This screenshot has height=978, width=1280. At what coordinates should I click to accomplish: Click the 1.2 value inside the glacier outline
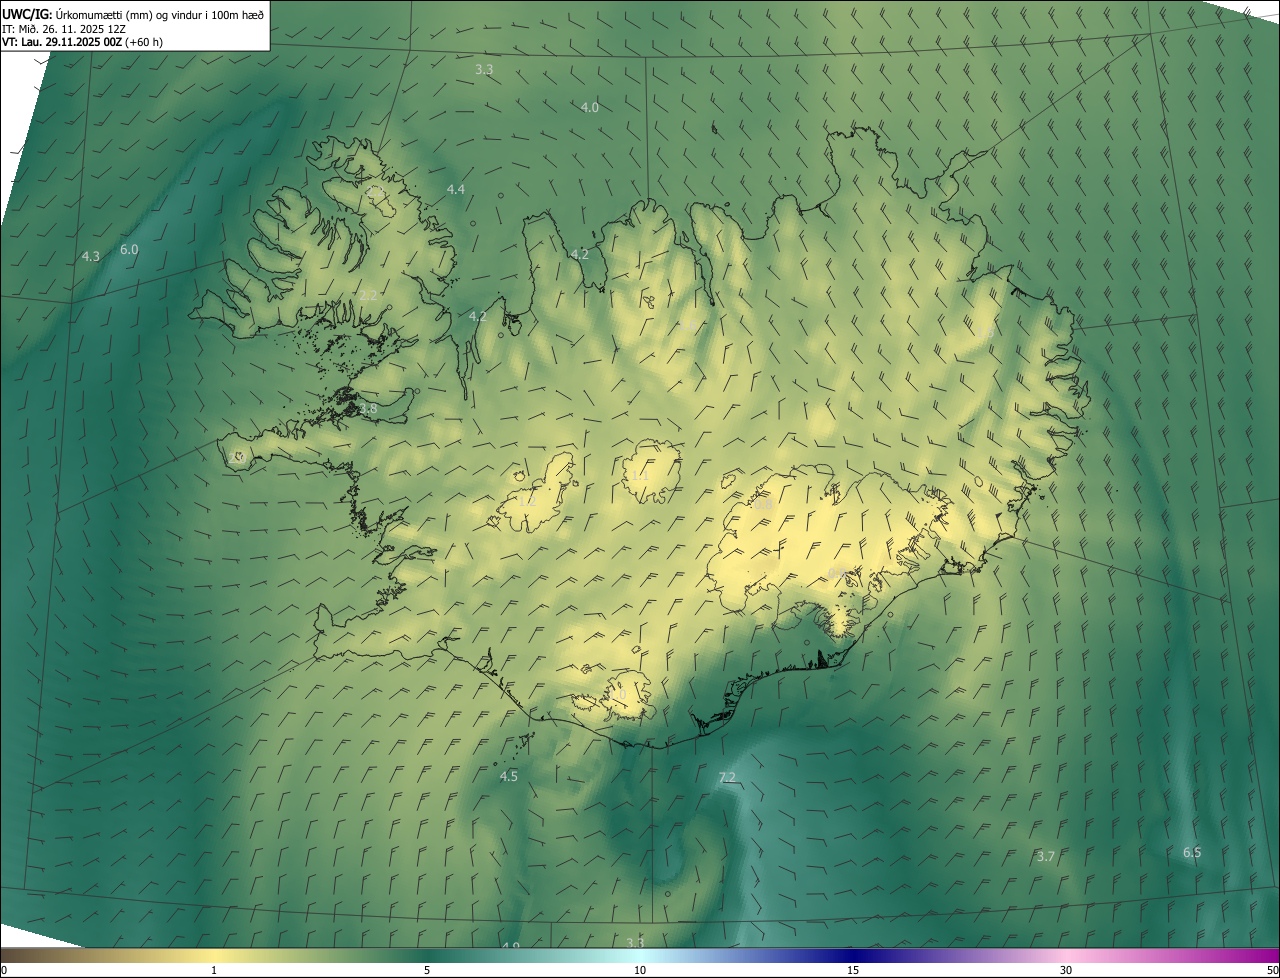coord(527,500)
